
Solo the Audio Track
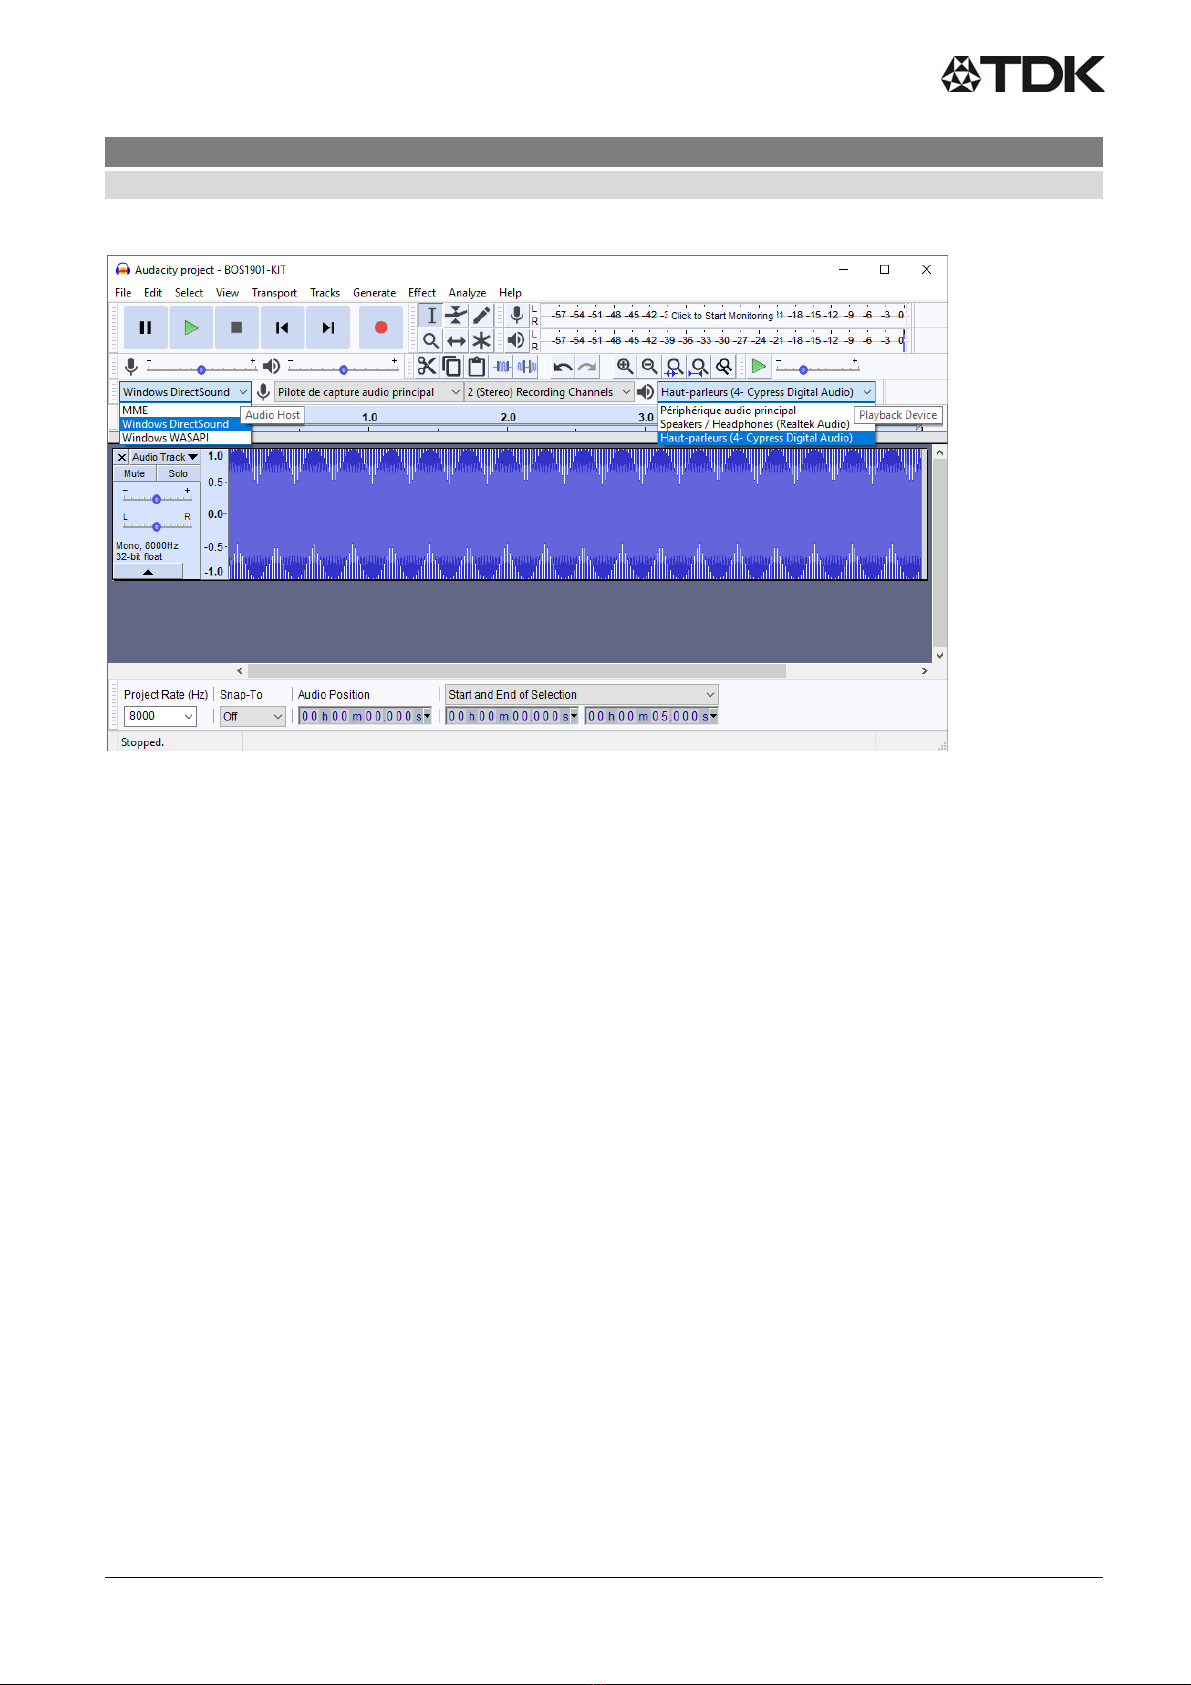[x=178, y=474]
